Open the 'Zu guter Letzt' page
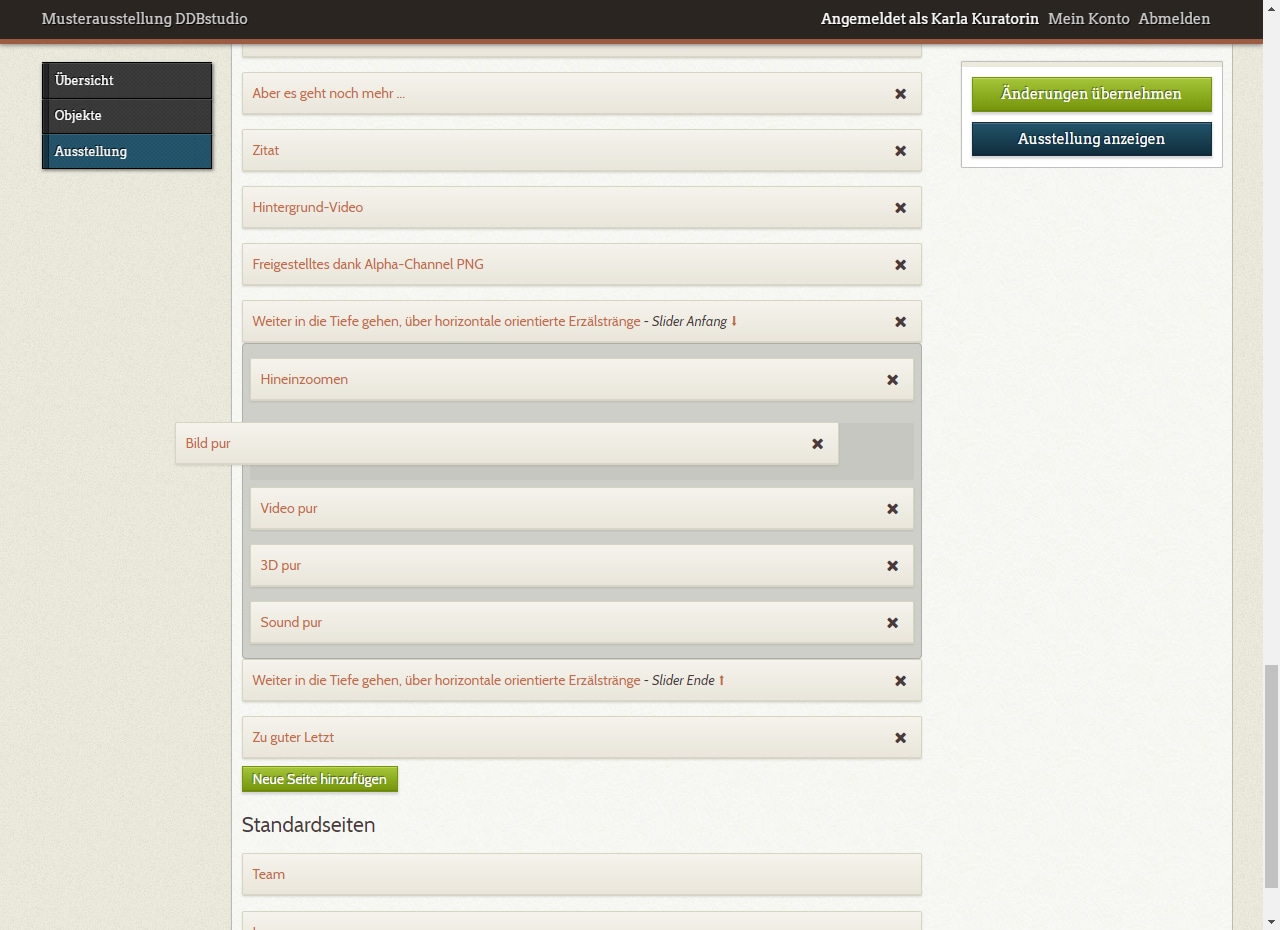Image resolution: width=1280 pixels, height=930 pixels. [x=293, y=738]
